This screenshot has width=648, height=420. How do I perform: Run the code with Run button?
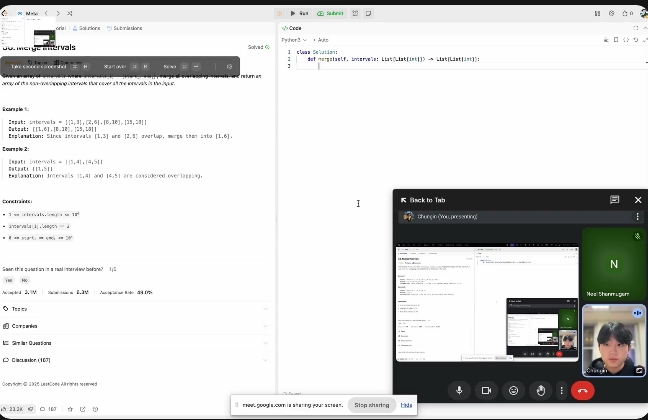click(300, 14)
